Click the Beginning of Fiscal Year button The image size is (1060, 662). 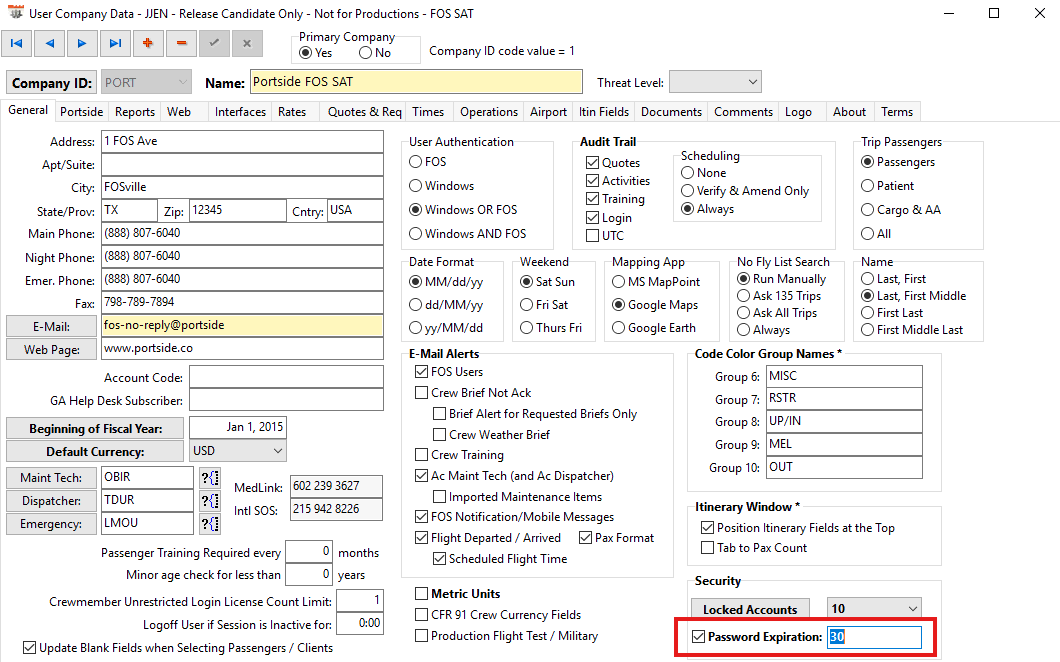pos(95,429)
